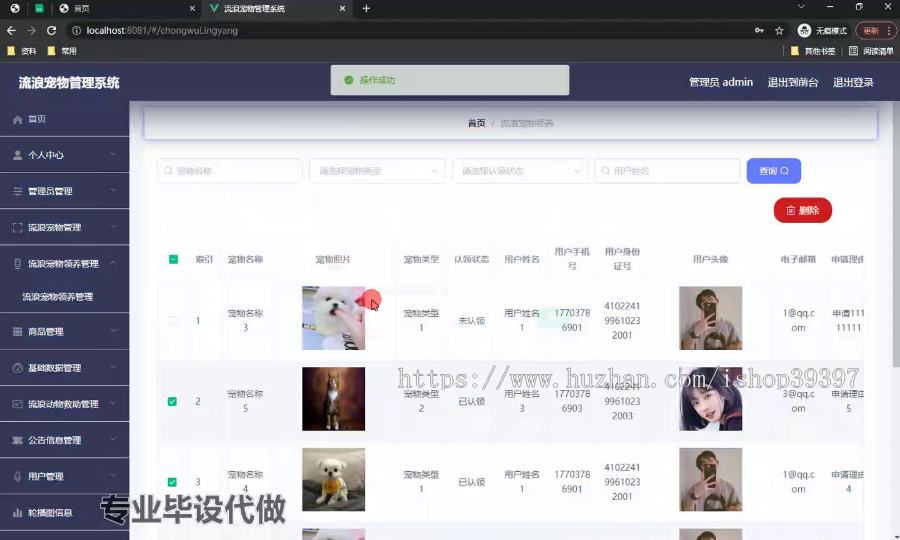The height and width of the screenshot is (540, 900).
Task: Open the 首页 sidebar menu item
Action: (64, 119)
